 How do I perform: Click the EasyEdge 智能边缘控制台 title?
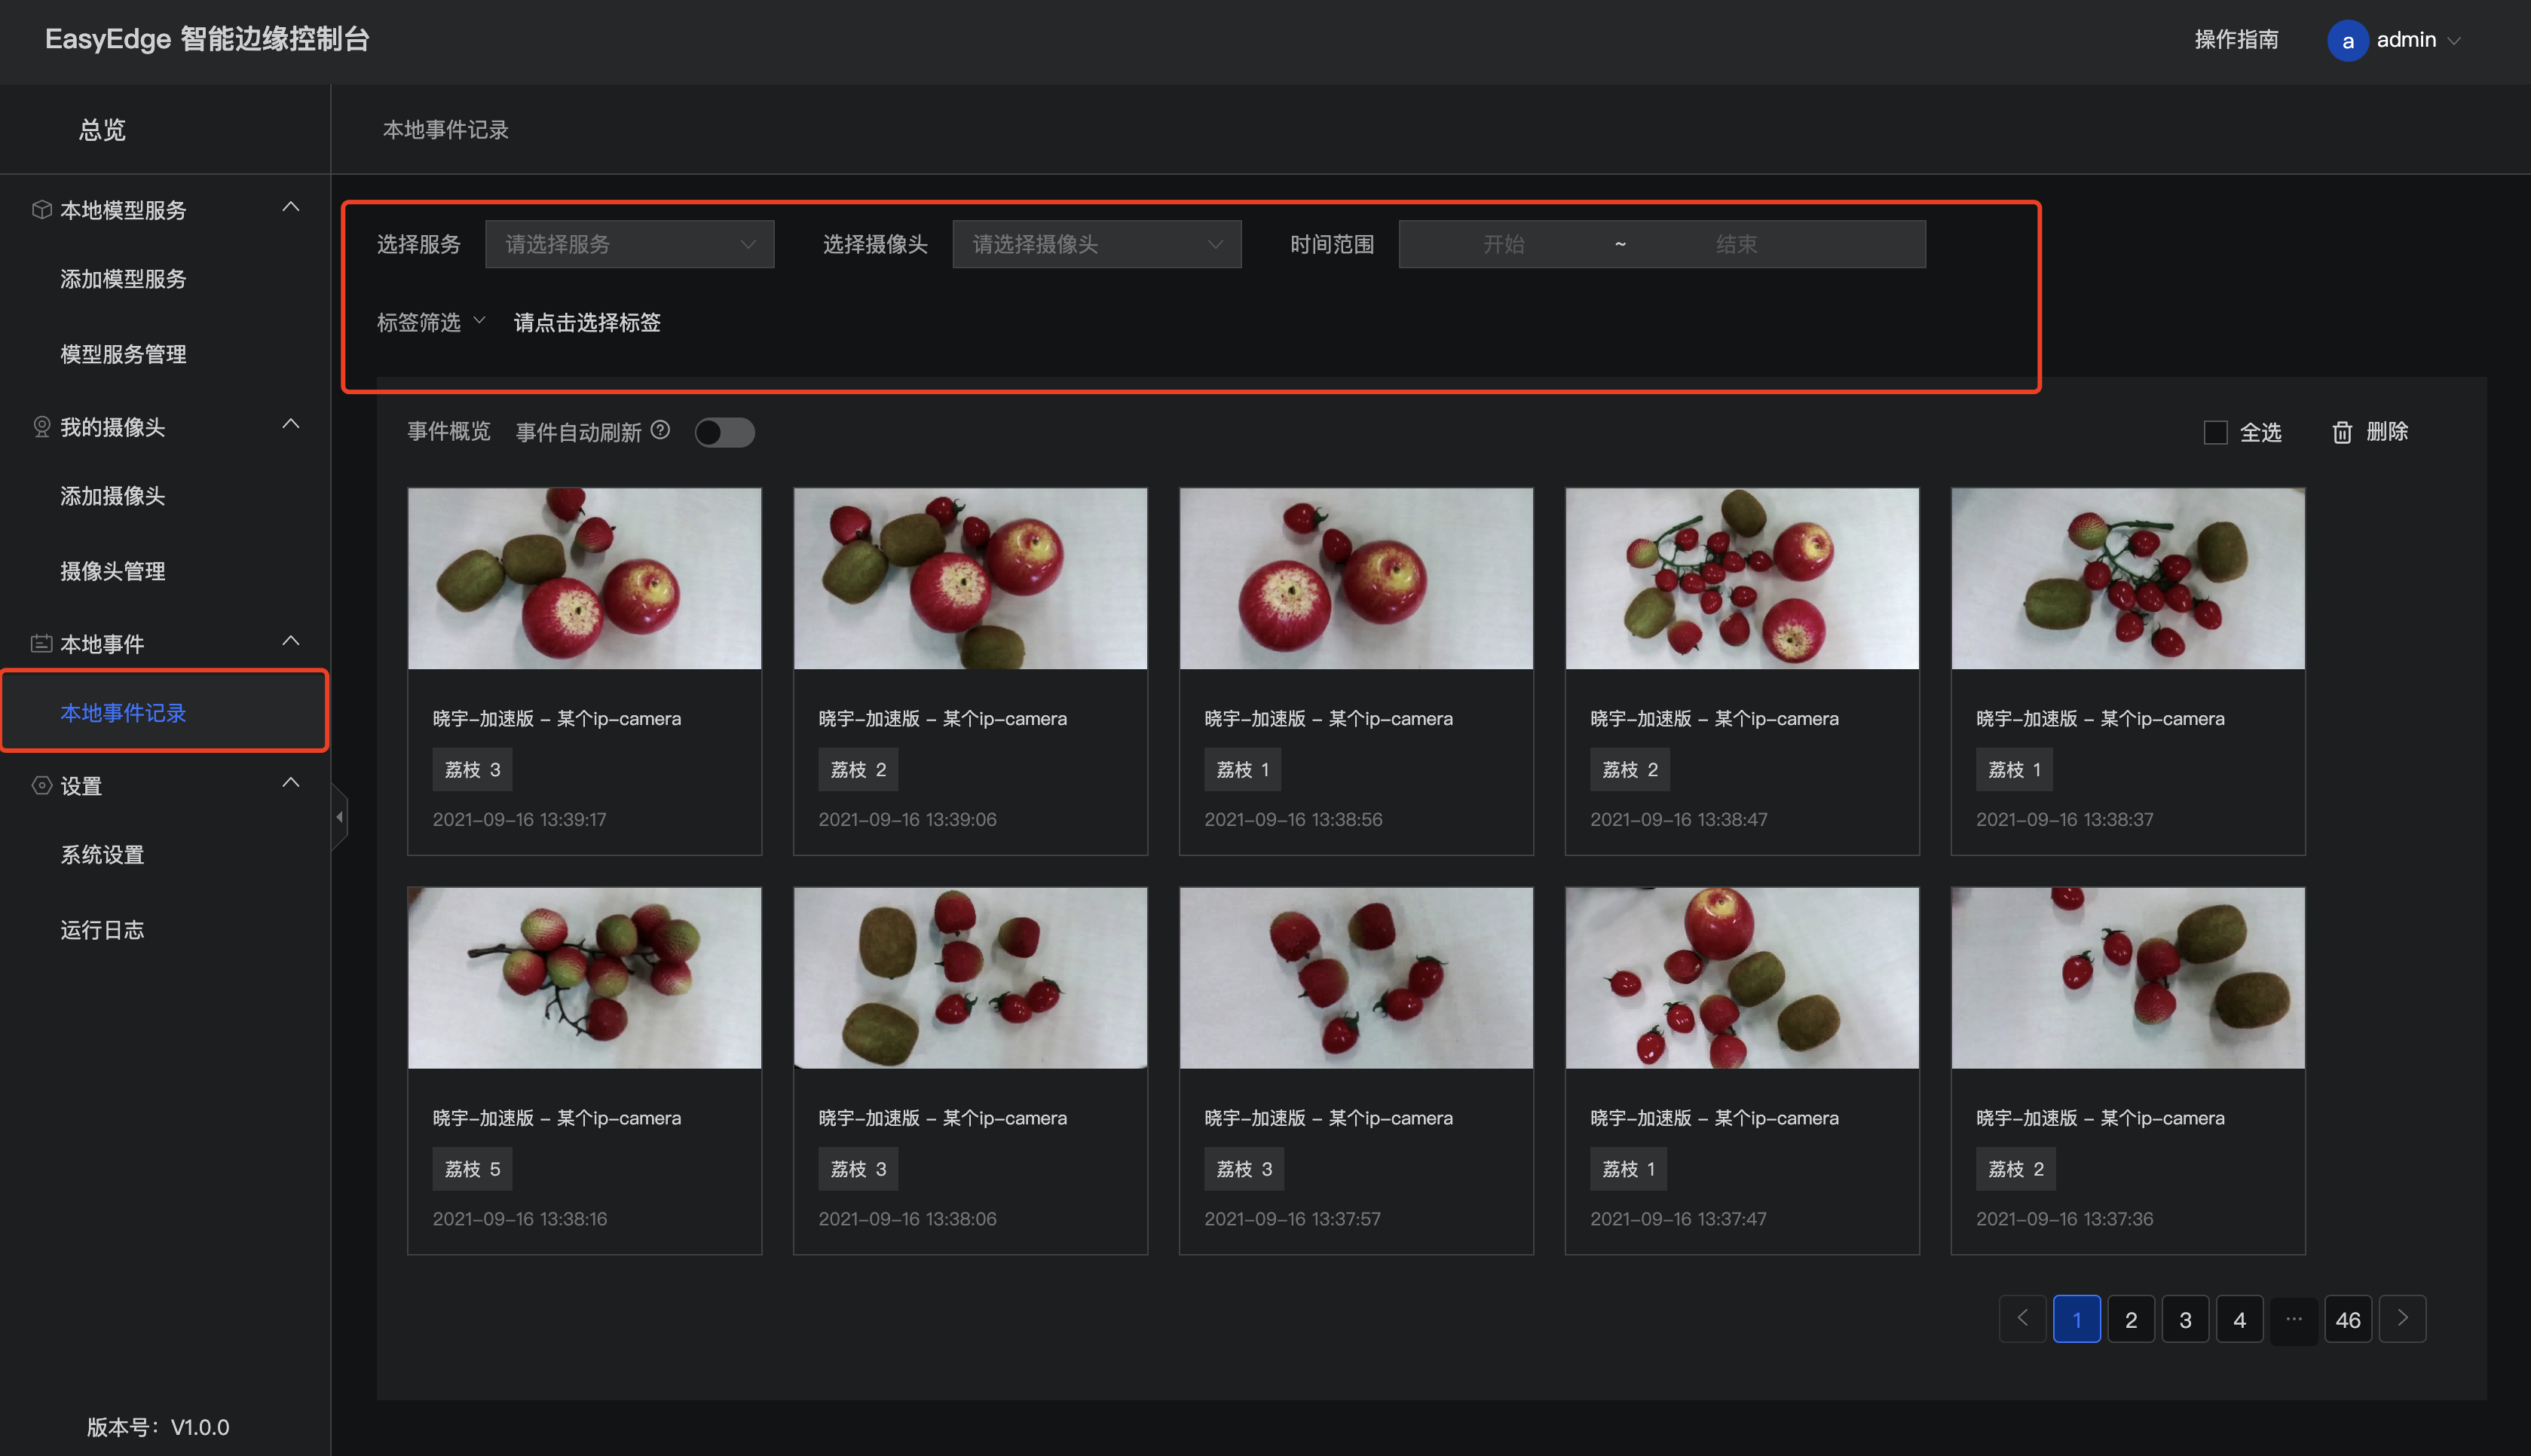(x=207, y=39)
